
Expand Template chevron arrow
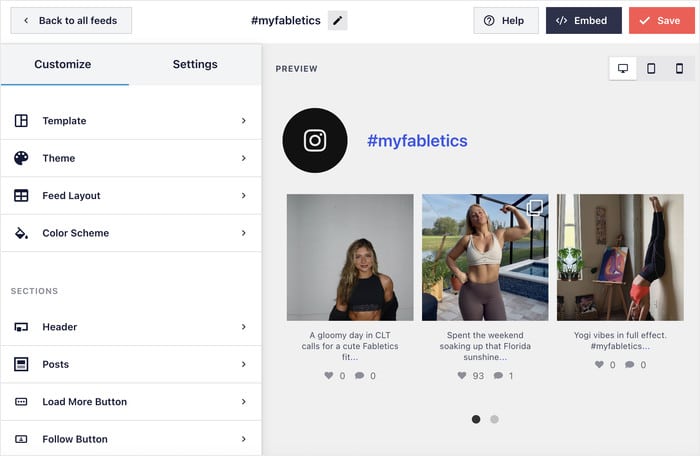pos(244,121)
